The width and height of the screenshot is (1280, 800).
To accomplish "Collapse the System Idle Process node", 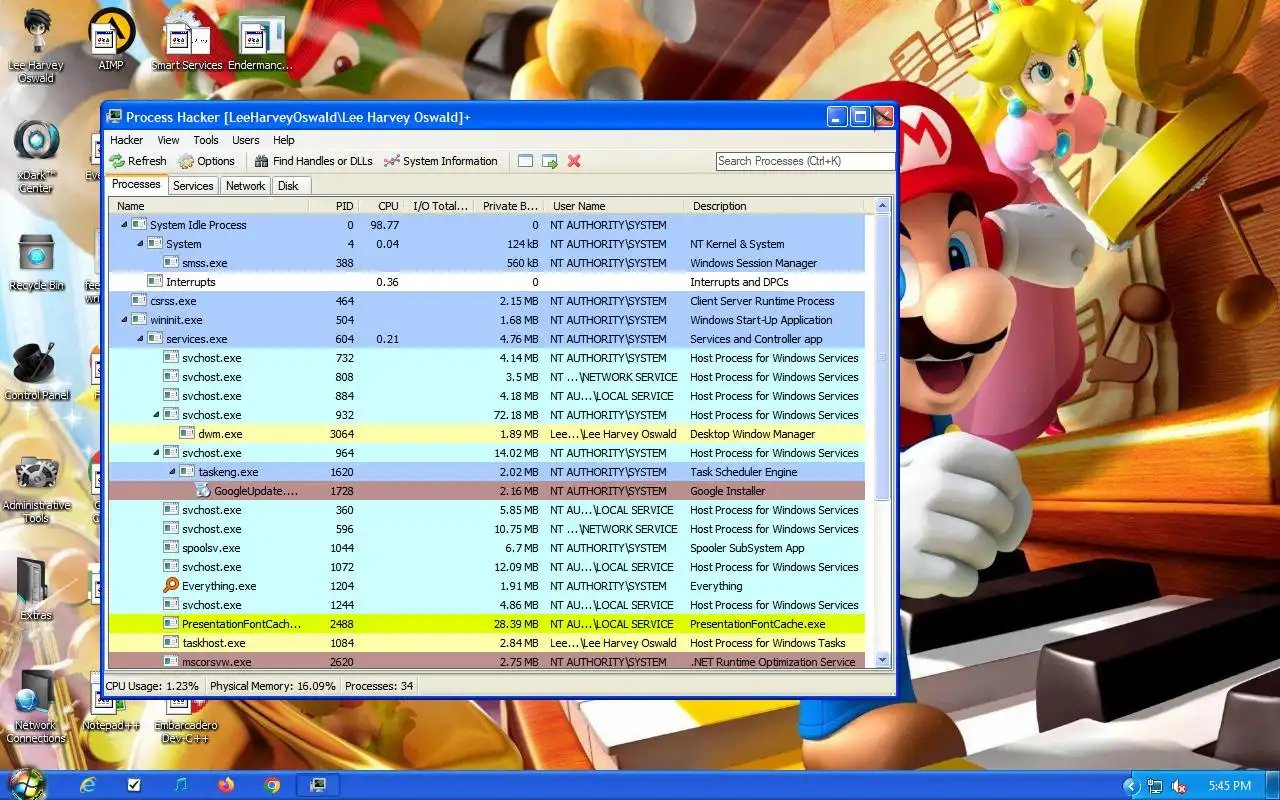I will pyautogui.click(x=124, y=225).
